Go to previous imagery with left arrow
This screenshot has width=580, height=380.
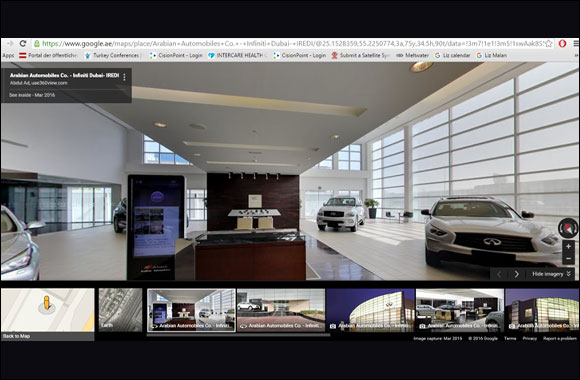click(x=499, y=274)
